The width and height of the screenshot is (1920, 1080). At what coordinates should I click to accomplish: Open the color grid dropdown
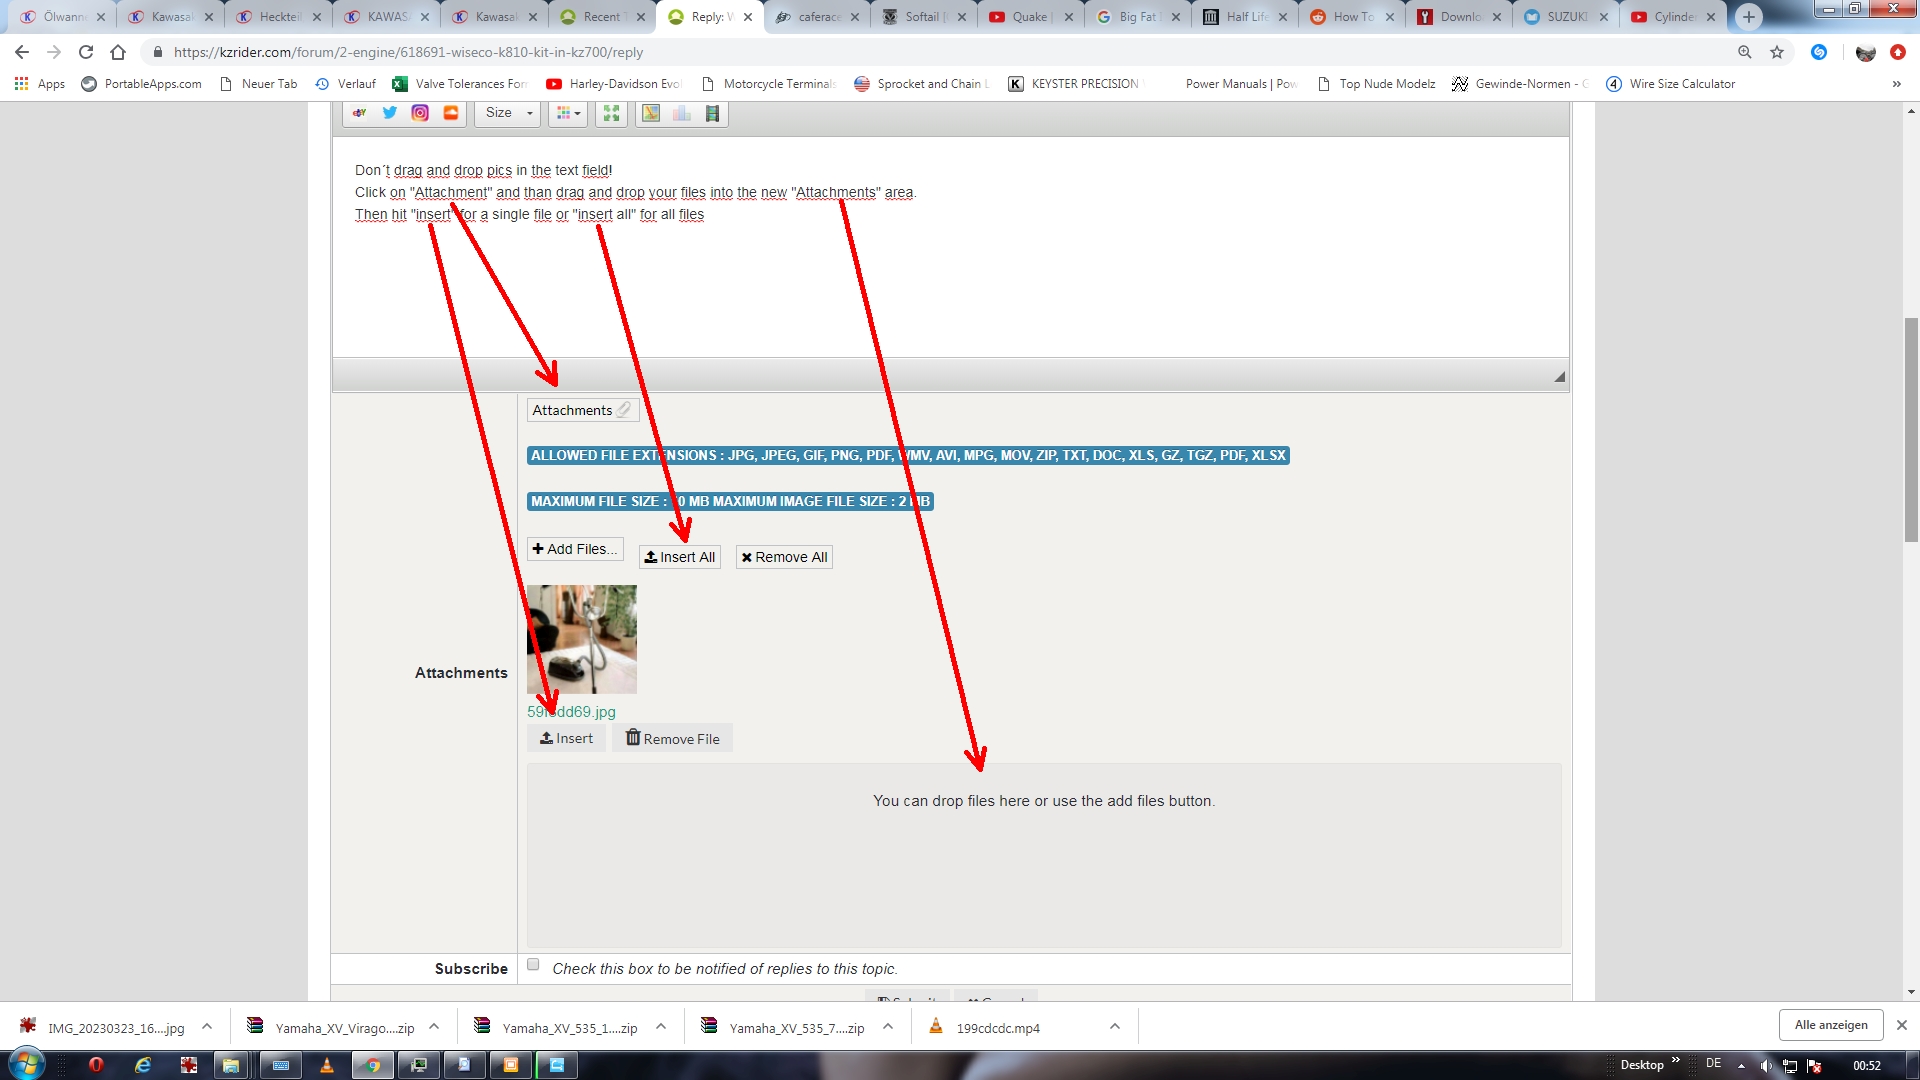[567, 113]
